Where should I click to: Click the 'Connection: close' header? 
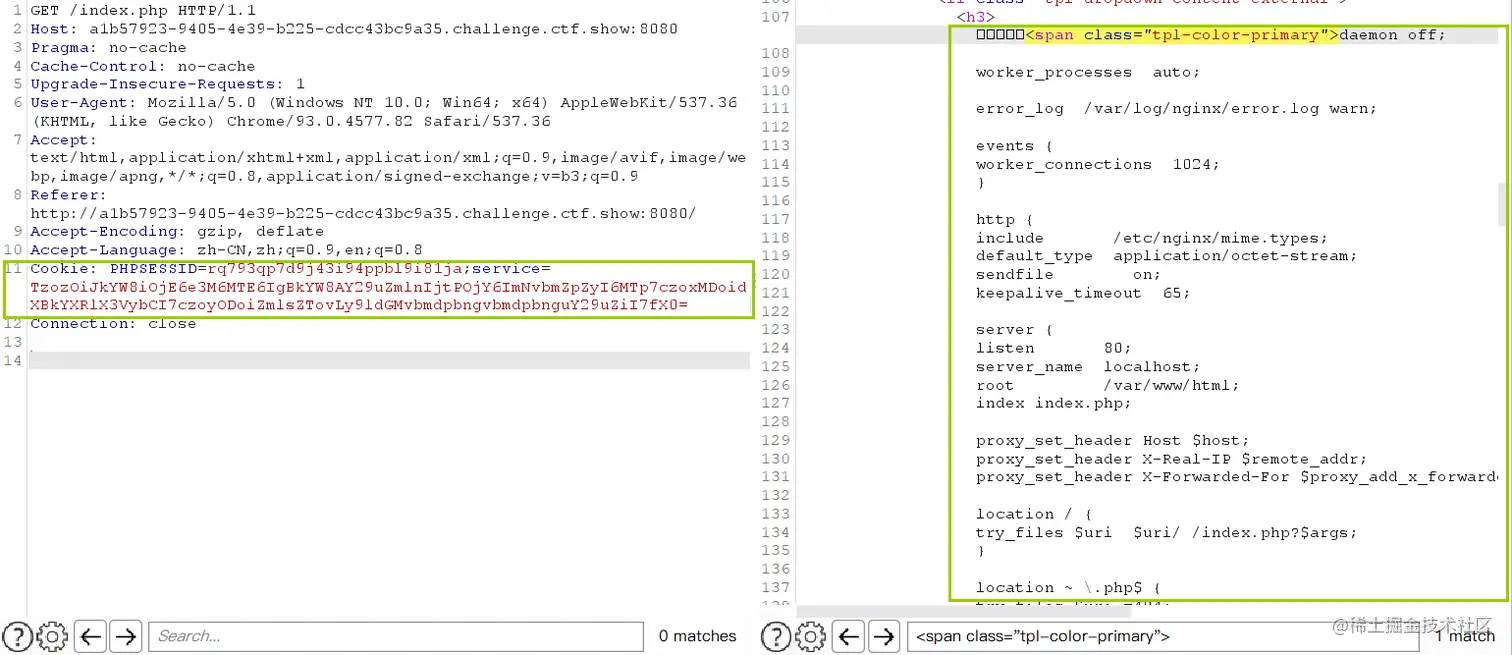click(x=113, y=324)
